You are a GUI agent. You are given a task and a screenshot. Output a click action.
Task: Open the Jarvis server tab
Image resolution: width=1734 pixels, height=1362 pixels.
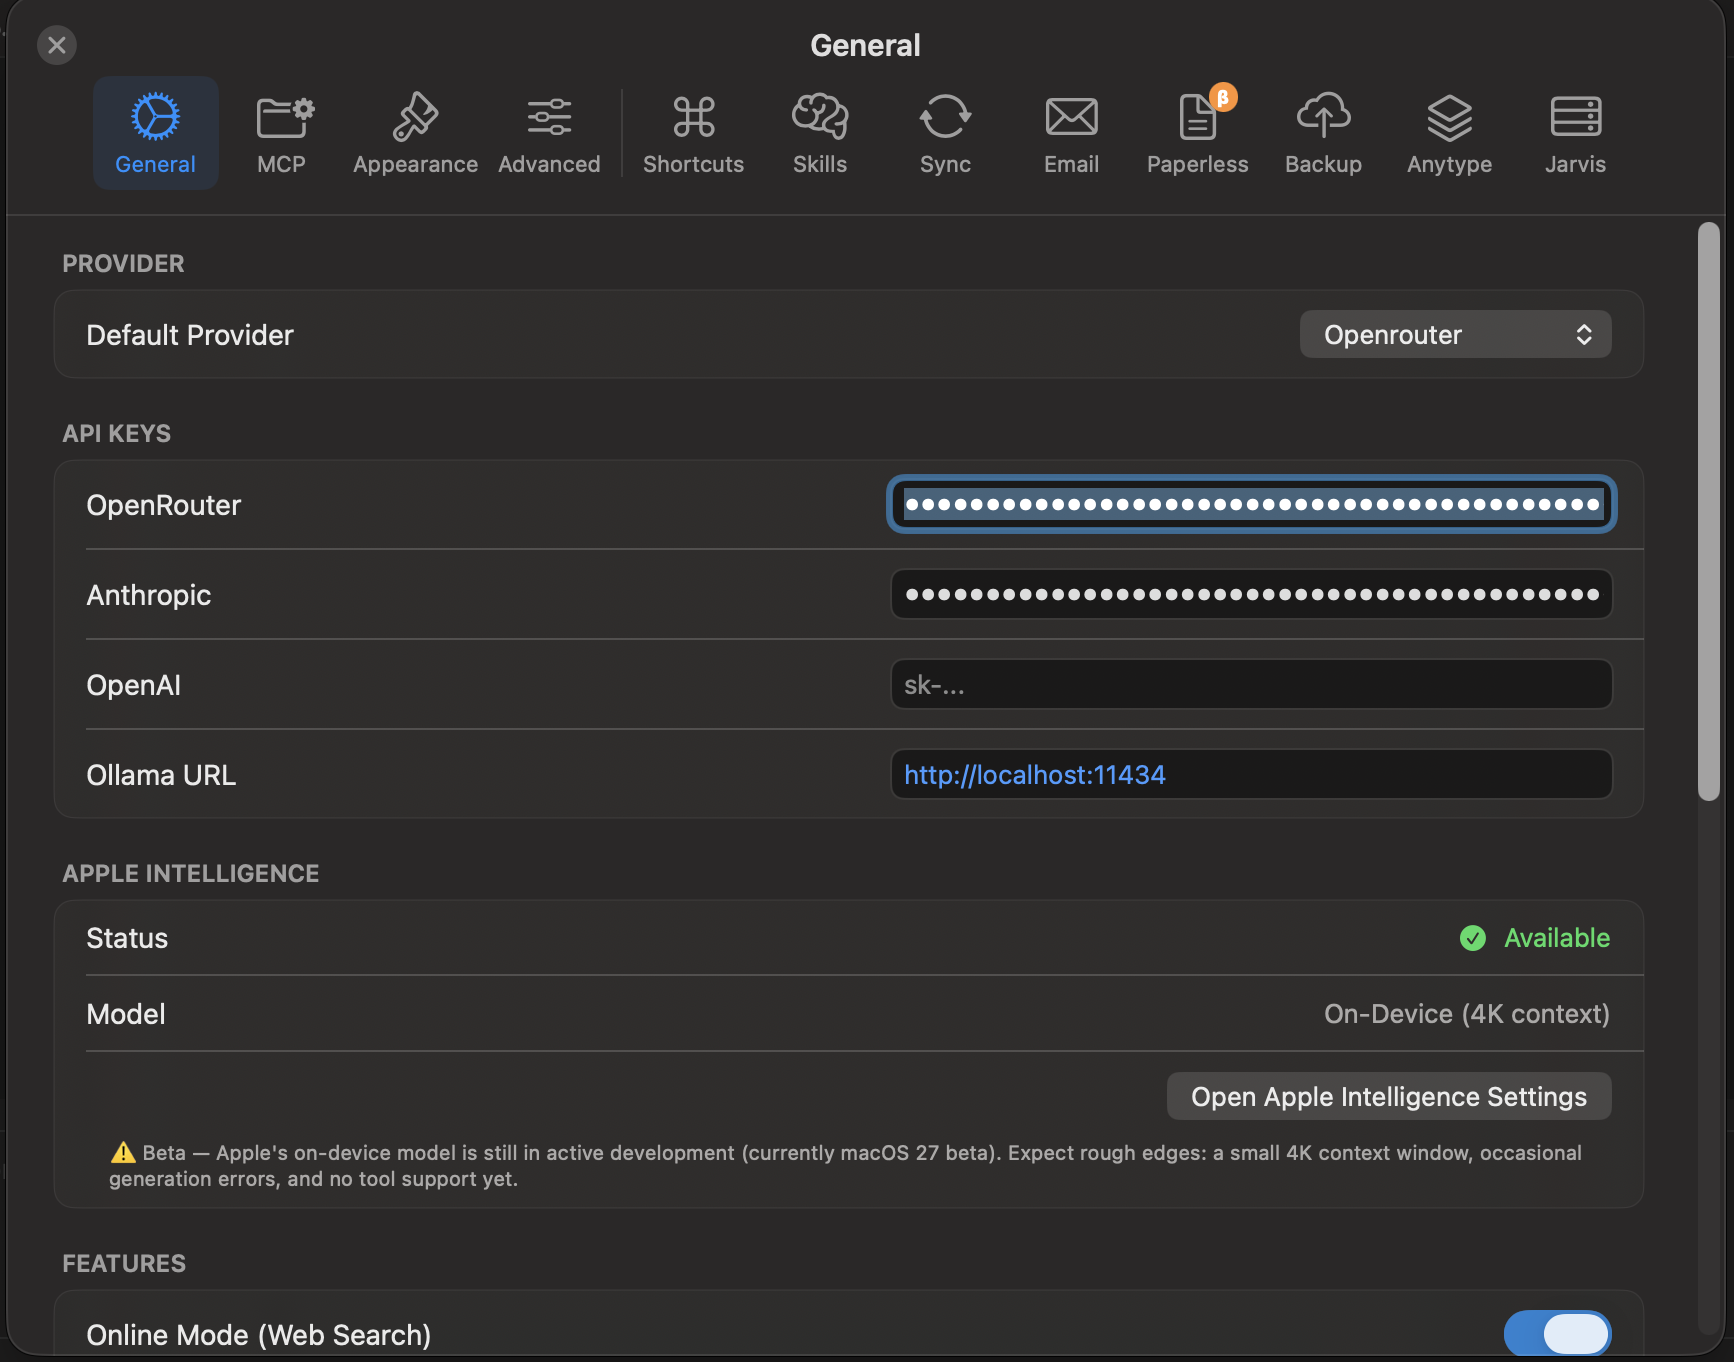click(x=1575, y=133)
